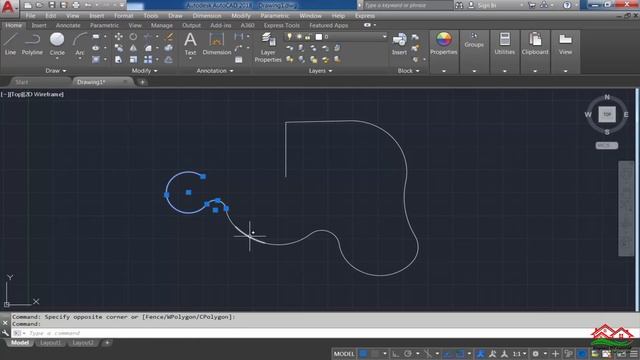The image size is (640, 360).
Task: Open the Properties color wheel panel
Action: click(444, 44)
